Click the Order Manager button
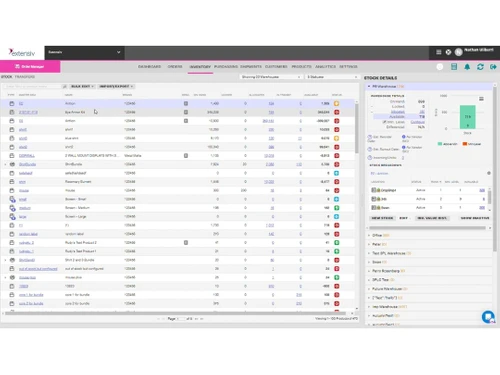500x375 pixels. [30, 67]
